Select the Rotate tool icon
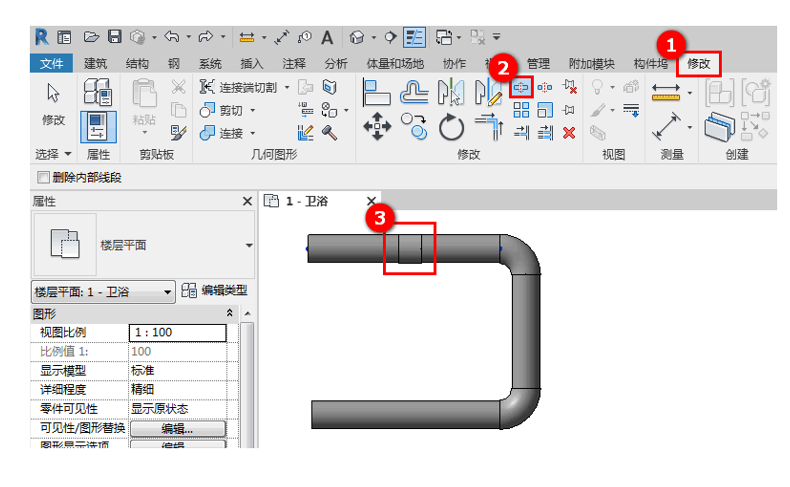 pos(453,127)
